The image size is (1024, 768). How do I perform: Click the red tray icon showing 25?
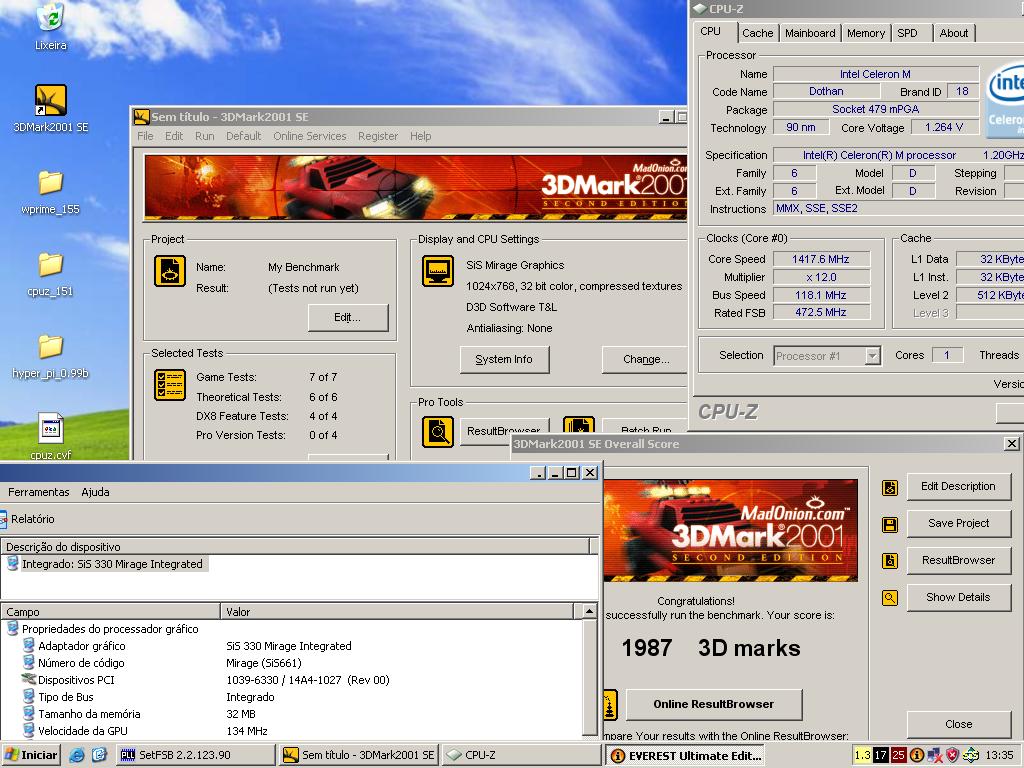point(899,755)
